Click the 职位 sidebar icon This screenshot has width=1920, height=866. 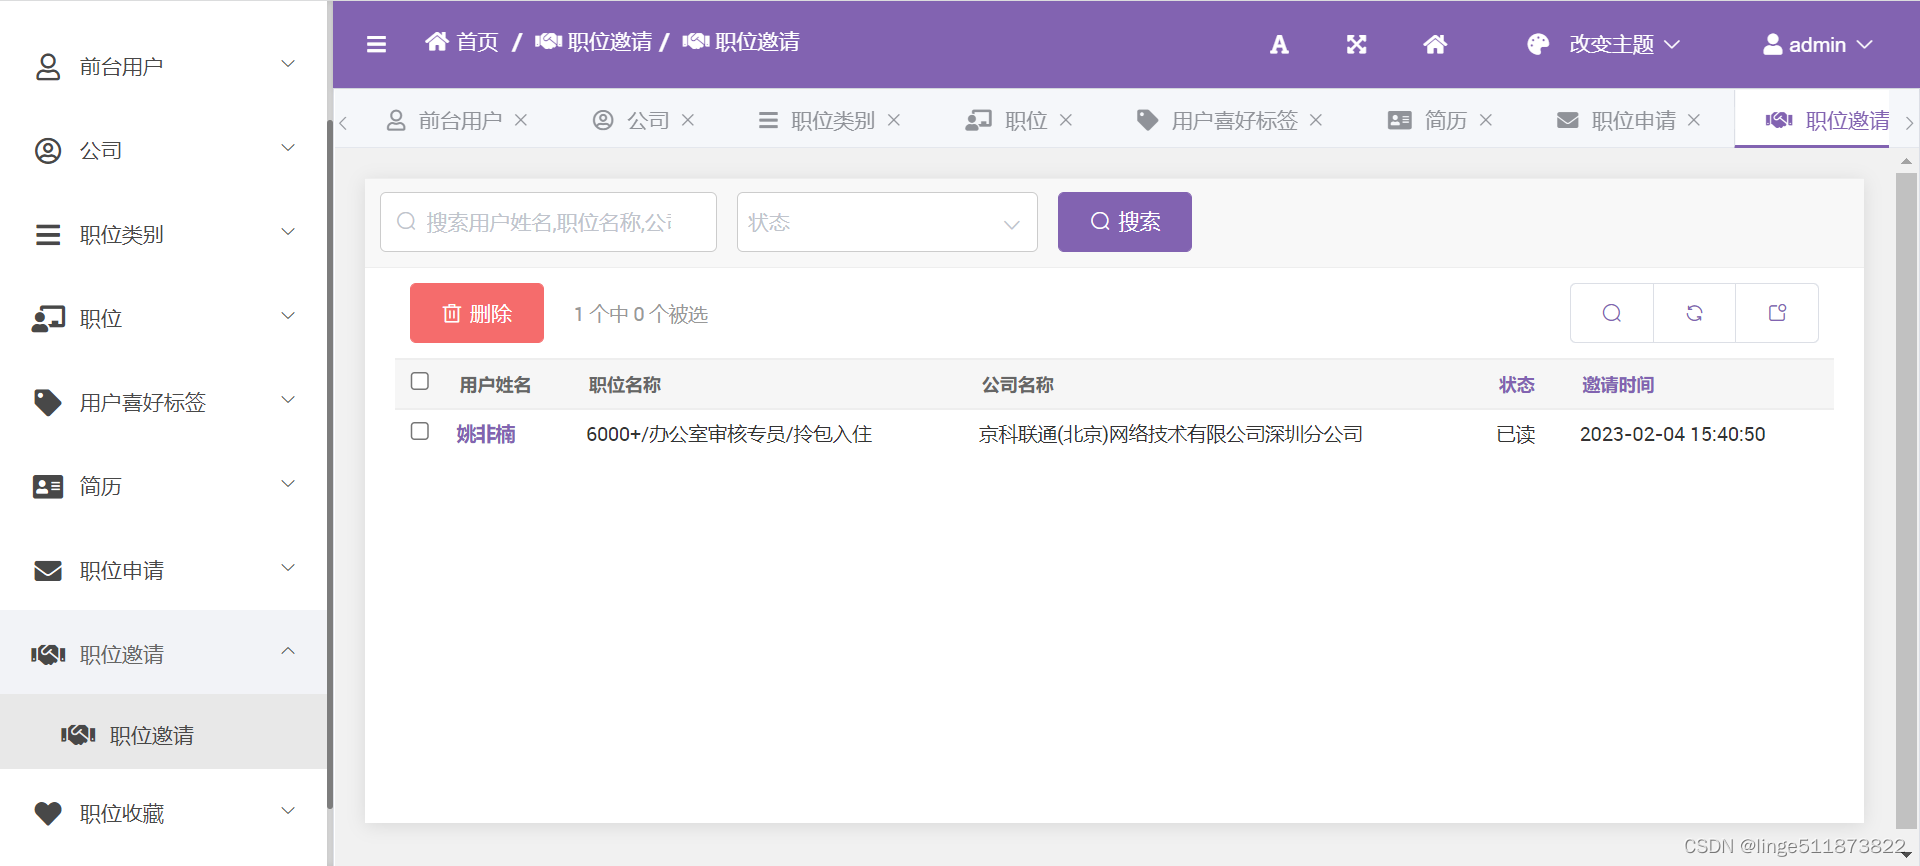point(48,319)
